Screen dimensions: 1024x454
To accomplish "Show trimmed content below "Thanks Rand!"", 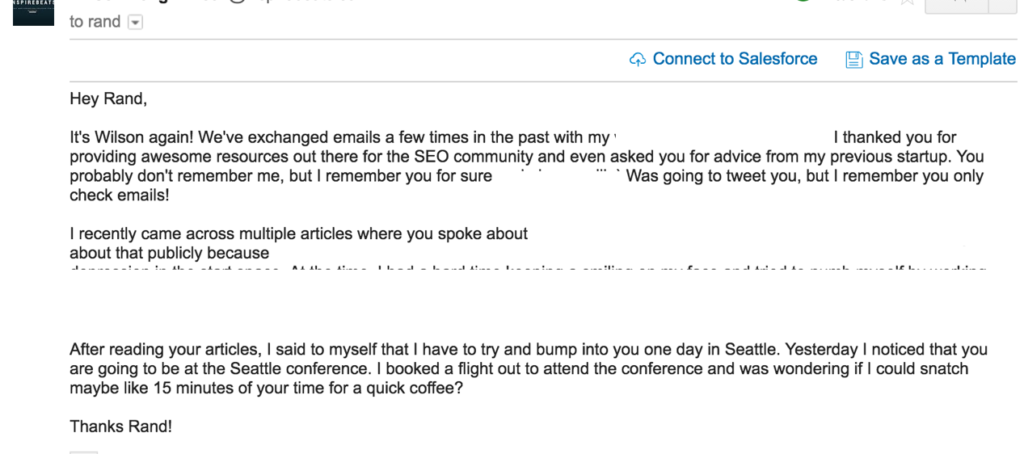I will [84, 450].
